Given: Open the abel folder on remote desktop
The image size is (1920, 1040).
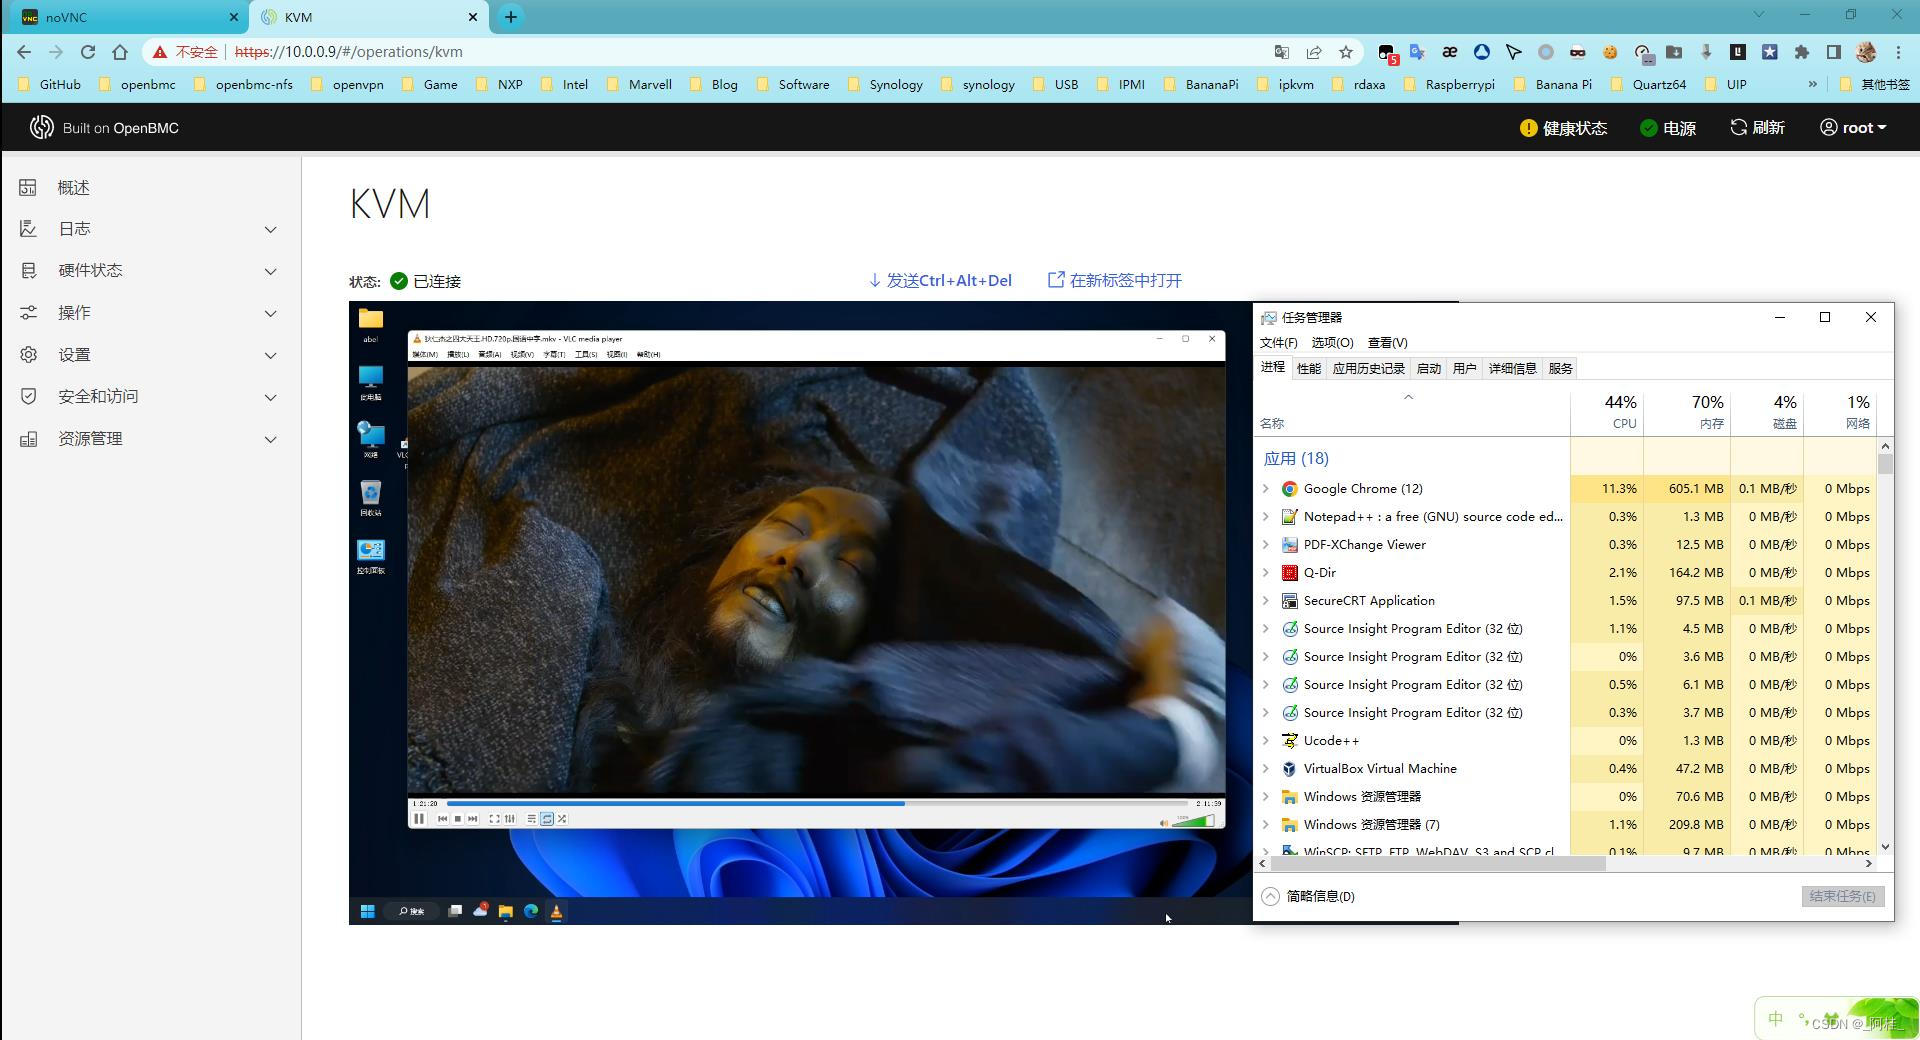Looking at the screenshot, I should pos(371,325).
